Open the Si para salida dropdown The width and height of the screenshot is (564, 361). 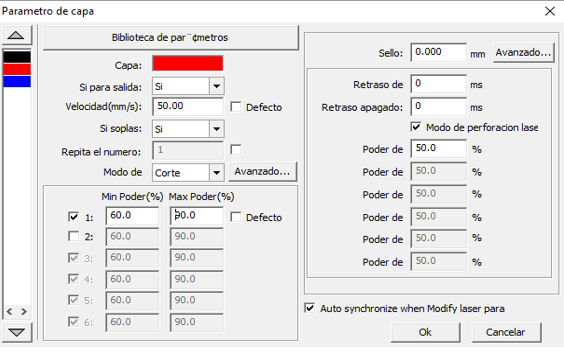[217, 86]
